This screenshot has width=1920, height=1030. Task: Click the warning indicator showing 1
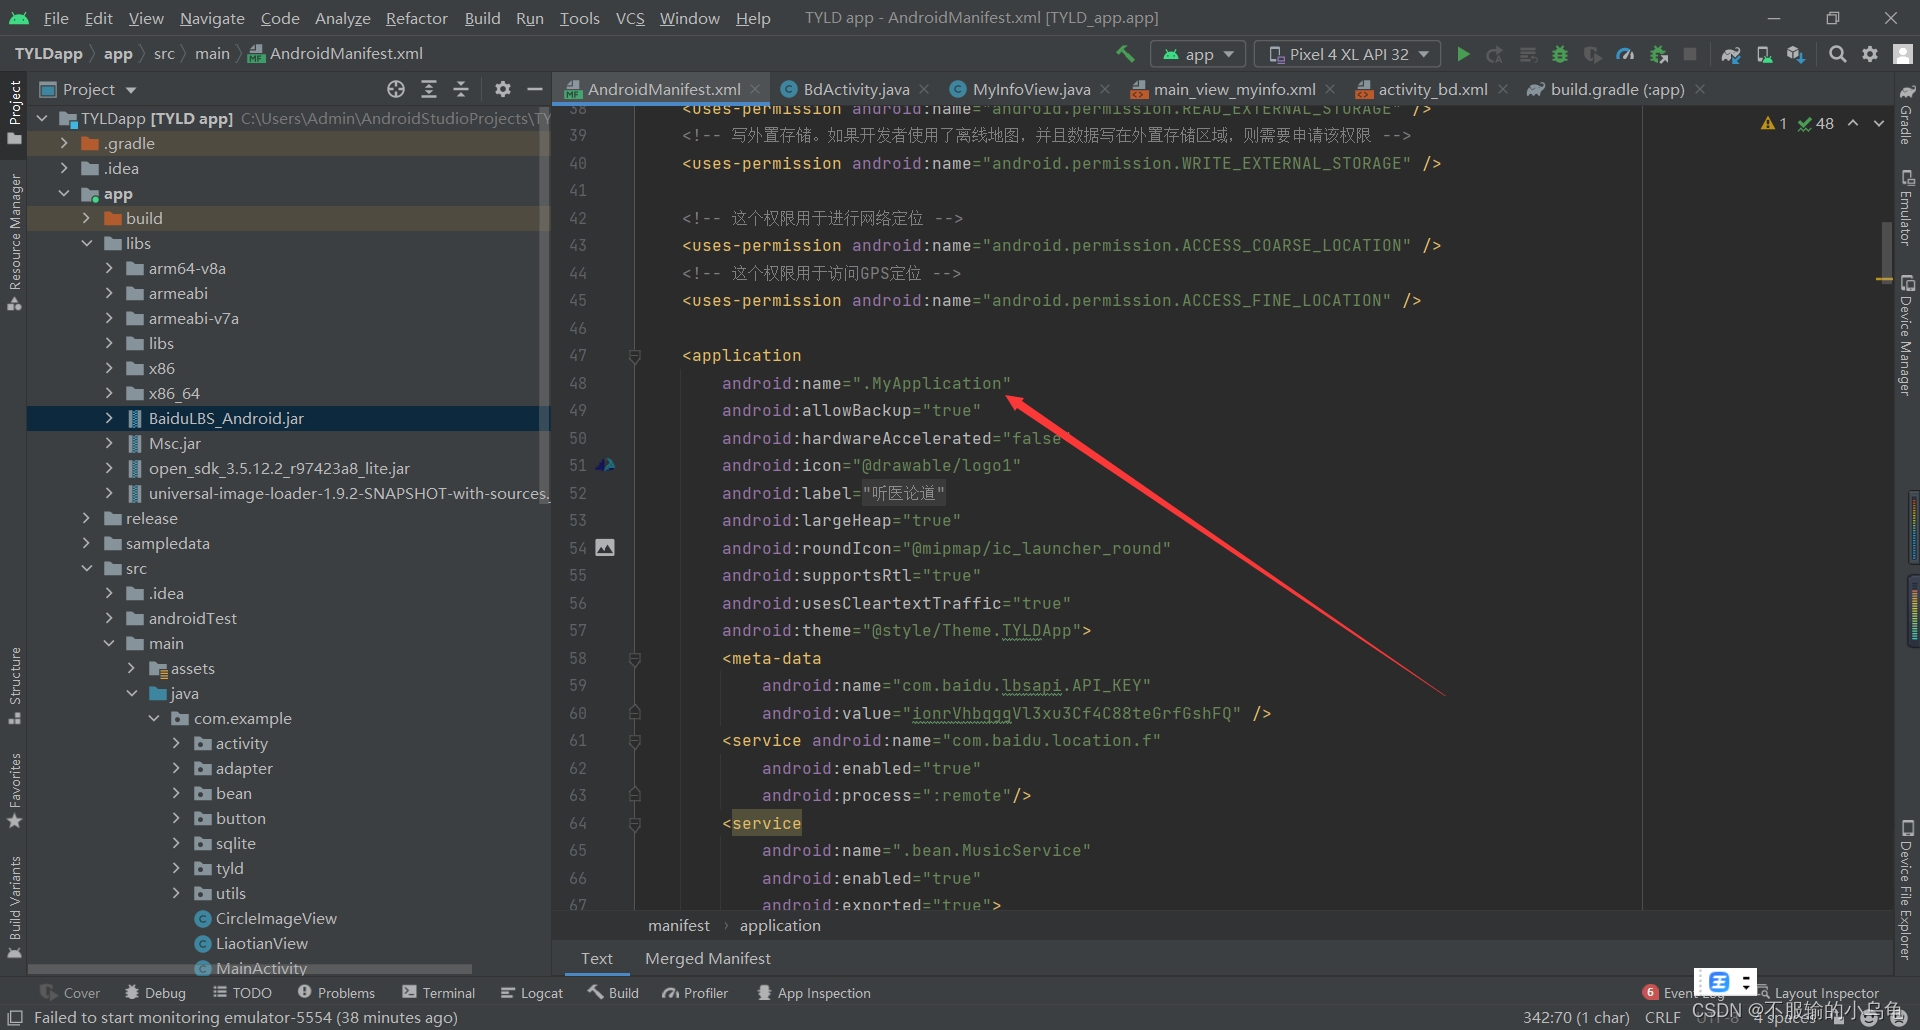[1774, 123]
